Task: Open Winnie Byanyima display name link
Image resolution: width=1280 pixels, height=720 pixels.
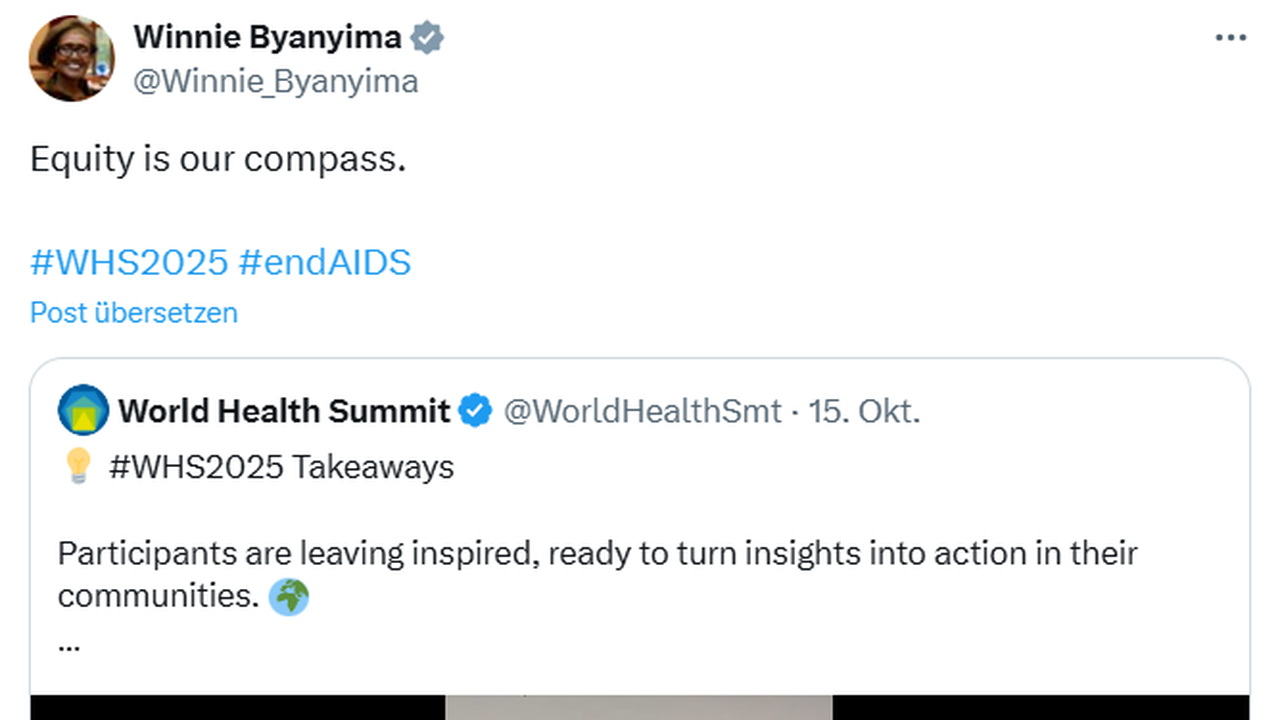Action: [267, 38]
